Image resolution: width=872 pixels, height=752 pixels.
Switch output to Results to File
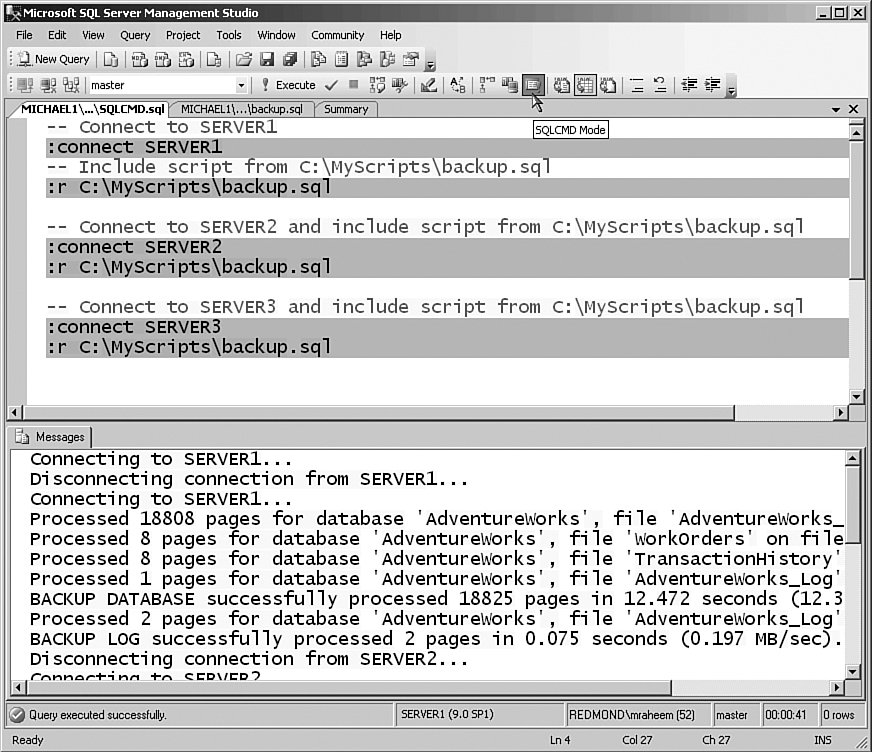608,85
